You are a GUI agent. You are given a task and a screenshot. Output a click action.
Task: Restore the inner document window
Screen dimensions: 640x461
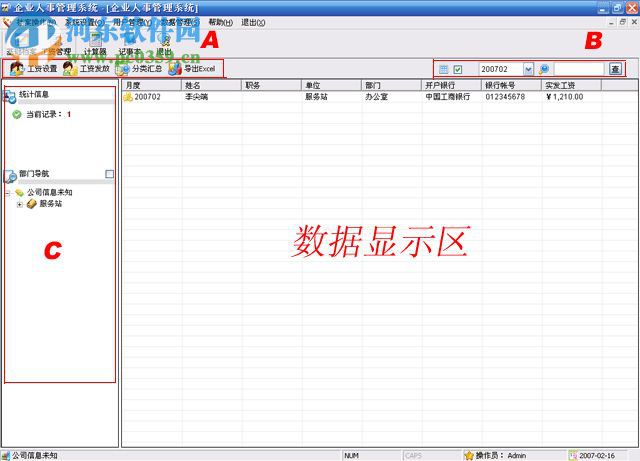coord(622,22)
